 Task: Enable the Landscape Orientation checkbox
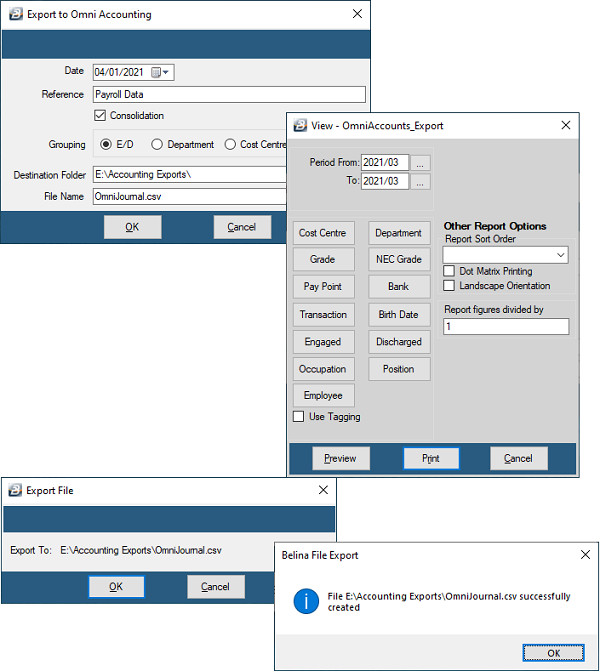449,285
